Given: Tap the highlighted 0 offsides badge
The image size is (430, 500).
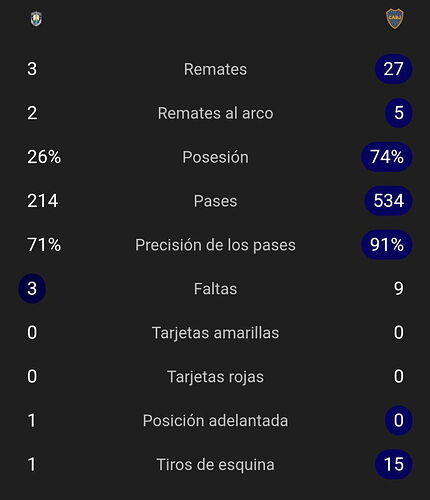Looking at the screenshot, I should (399, 420).
